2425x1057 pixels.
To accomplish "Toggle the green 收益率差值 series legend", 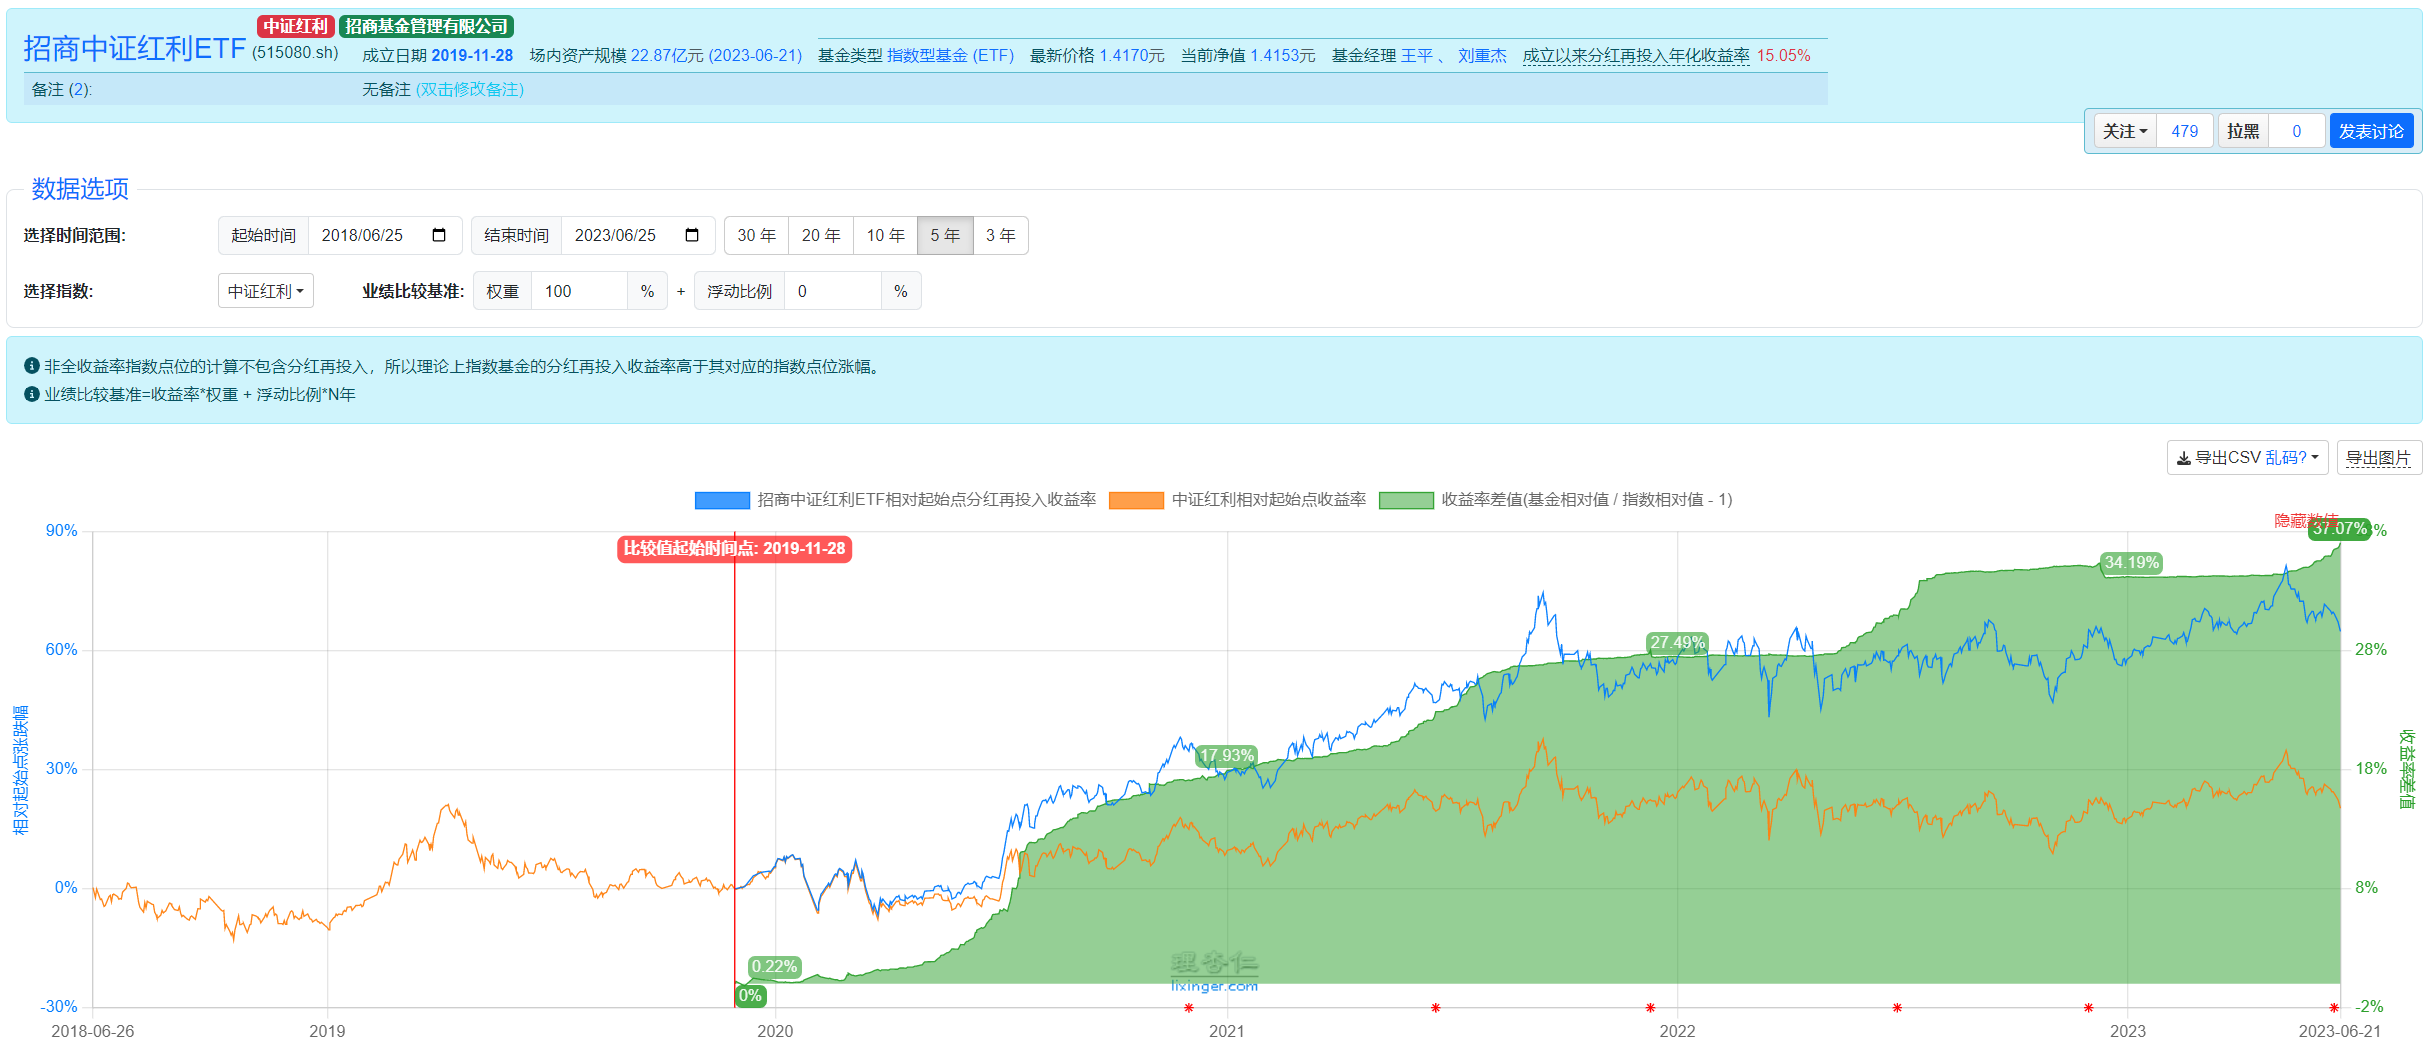I will [x=1406, y=500].
